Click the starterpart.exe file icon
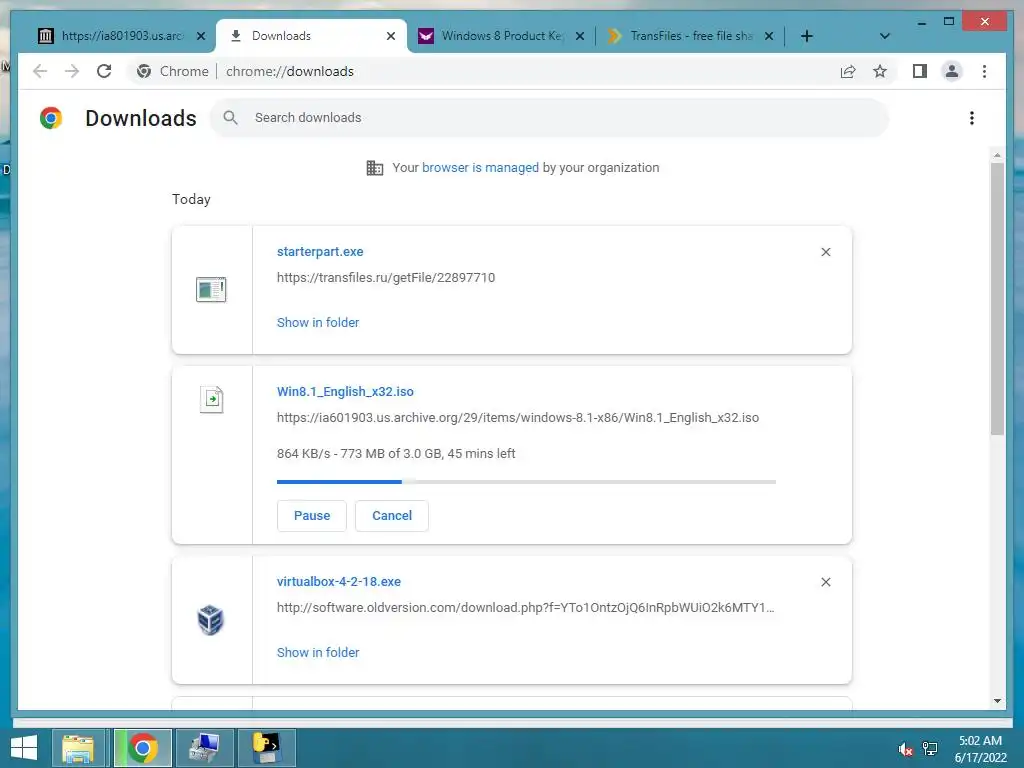The height and width of the screenshot is (768, 1024). (211, 289)
